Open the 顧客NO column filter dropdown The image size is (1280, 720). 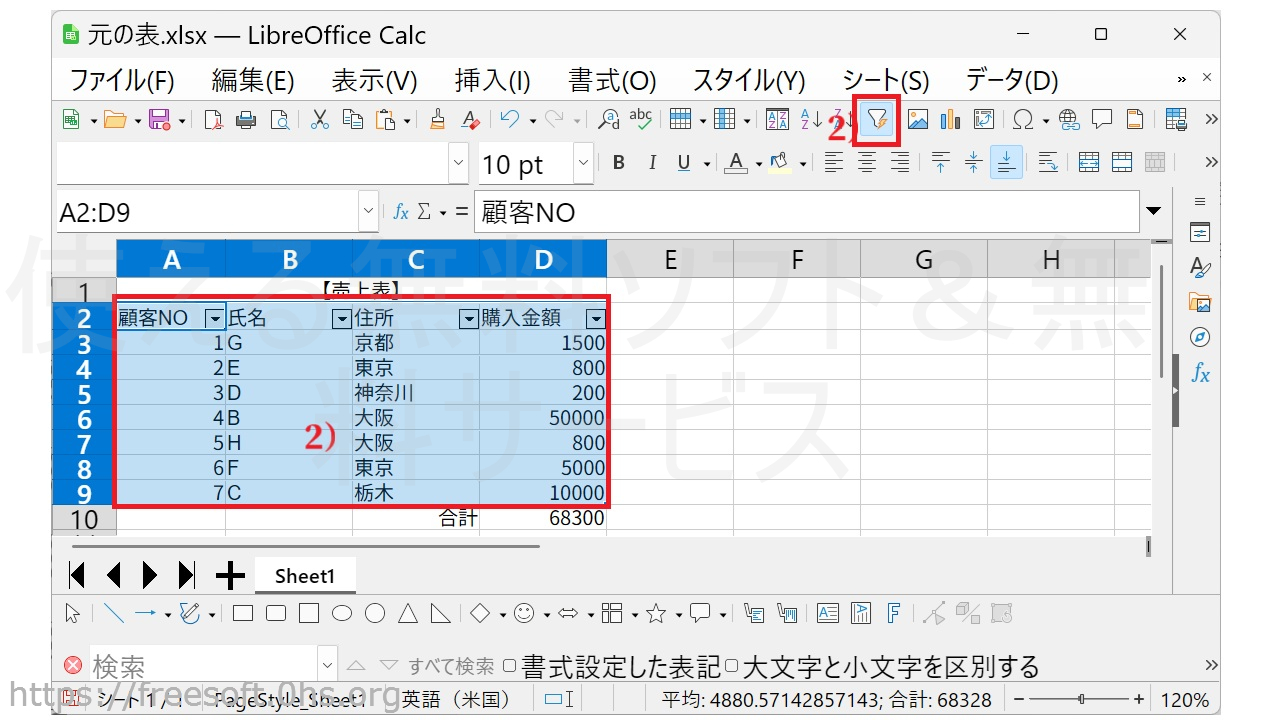click(x=214, y=319)
